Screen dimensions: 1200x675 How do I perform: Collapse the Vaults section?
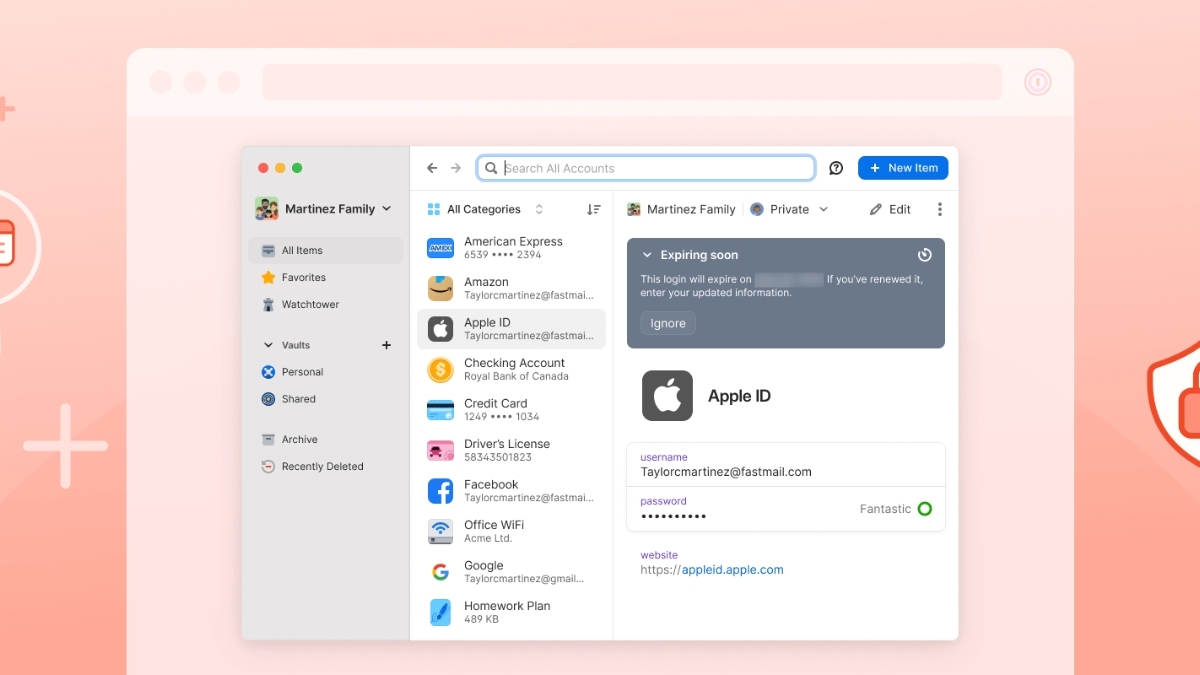(268, 345)
